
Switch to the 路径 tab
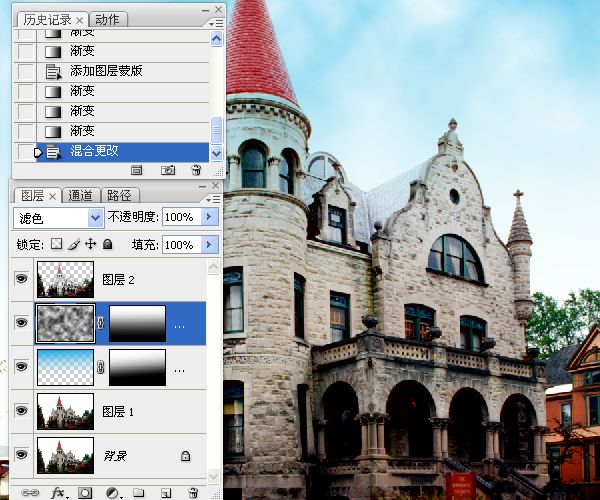pos(119,196)
